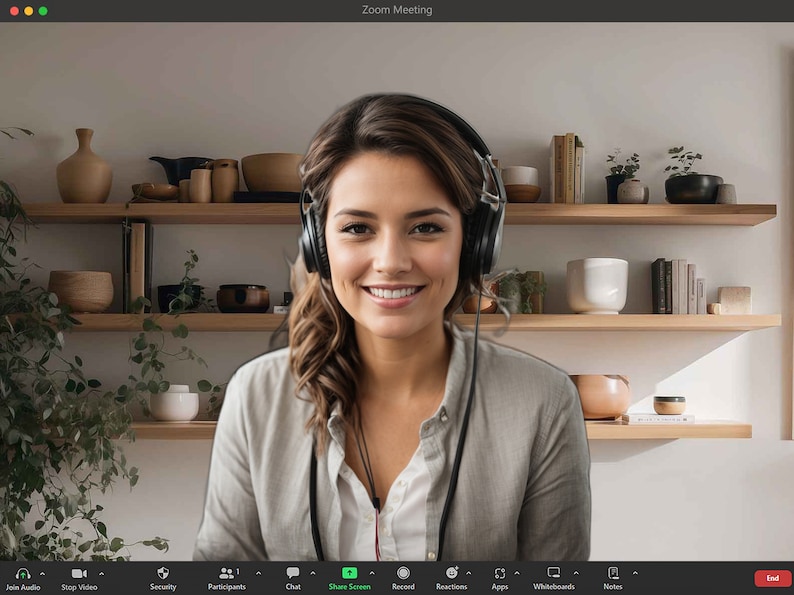Open the Notes icon
The width and height of the screenshot is (794, 595).
click(613, 573)
